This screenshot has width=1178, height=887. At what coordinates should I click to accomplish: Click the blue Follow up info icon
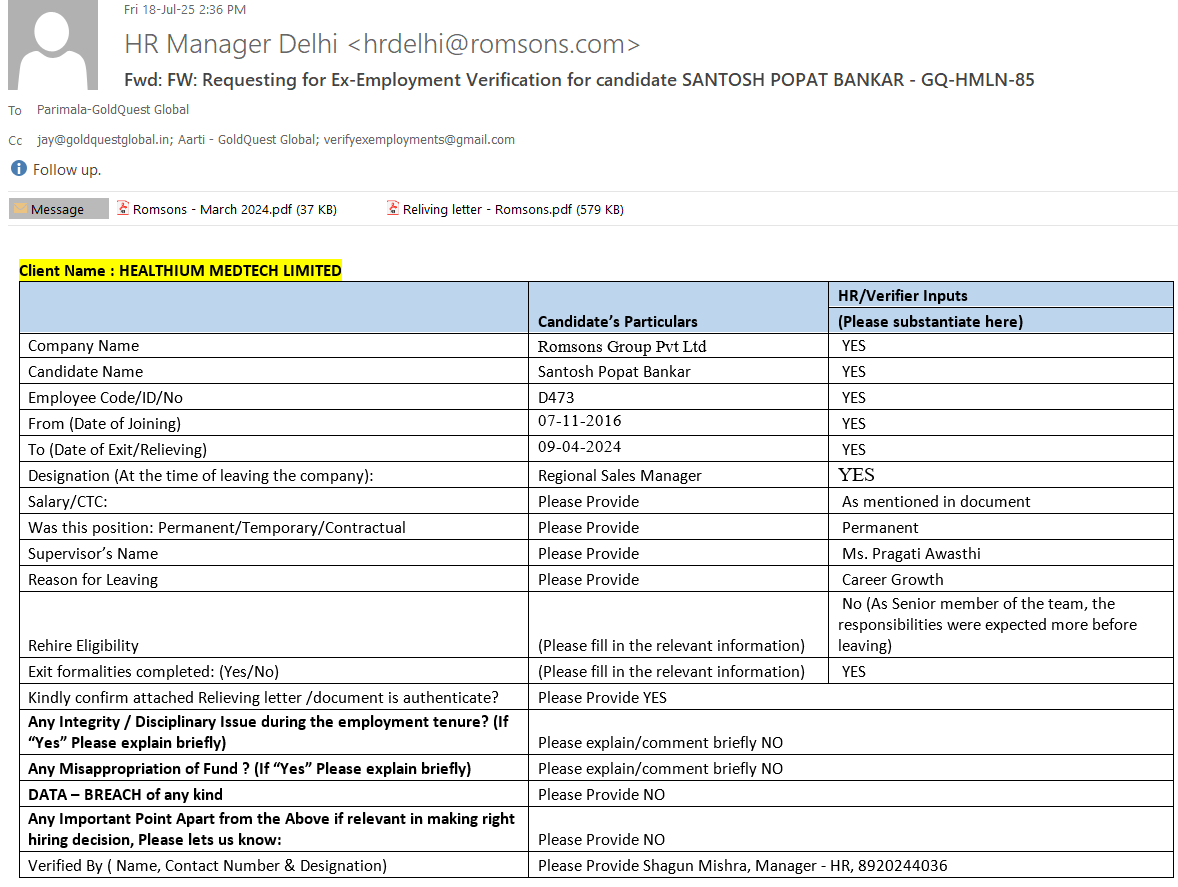click(18, 169)
